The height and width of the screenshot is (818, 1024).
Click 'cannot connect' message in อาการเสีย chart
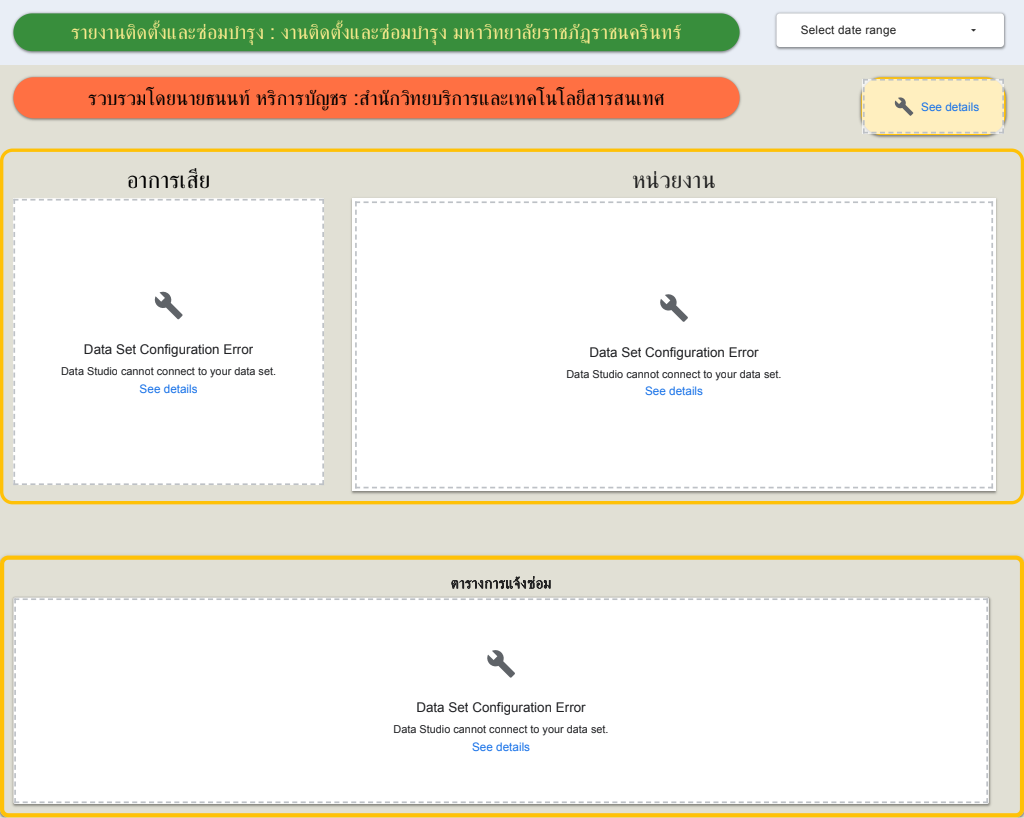pyautogui.click(x=168, y=371)
